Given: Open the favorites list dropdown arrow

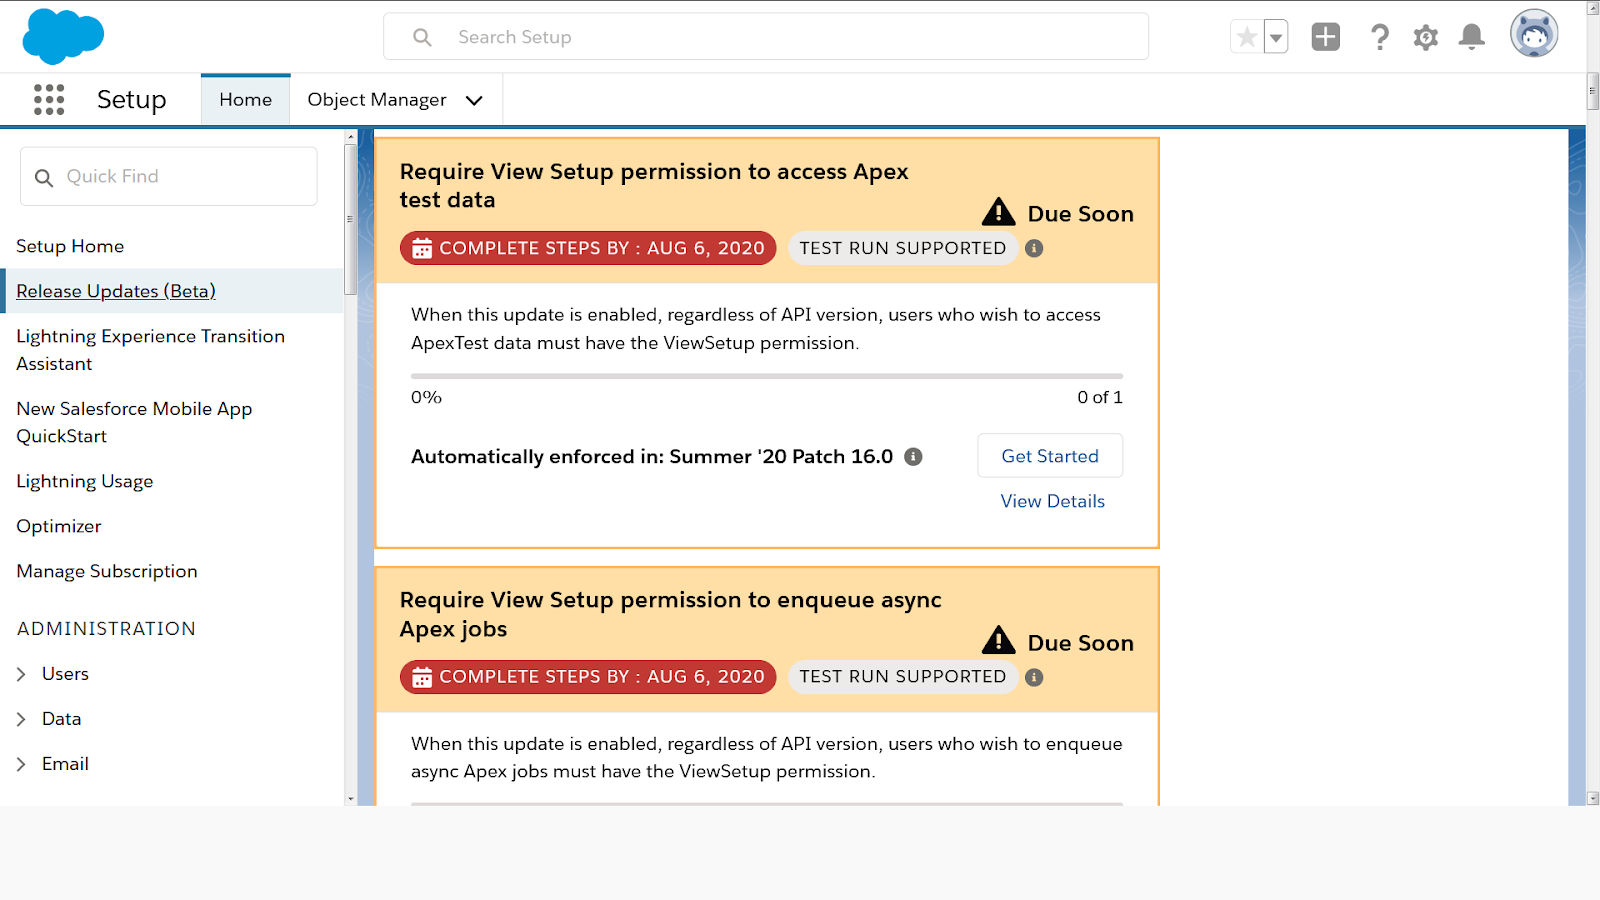Looking at the screenshot, I should pos(1276,38).
